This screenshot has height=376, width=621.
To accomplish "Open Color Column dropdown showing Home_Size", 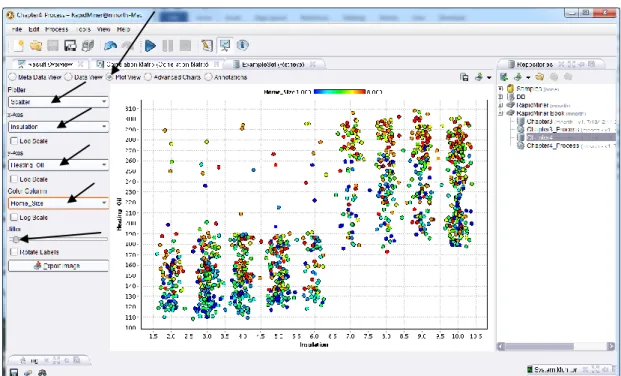I will tap(58, 203).
